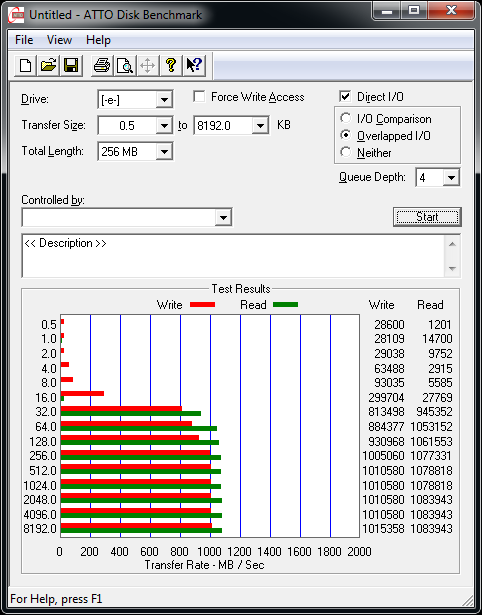Open Print Preview toolbar icon
The image size is (482, 615).
point(125,65)
